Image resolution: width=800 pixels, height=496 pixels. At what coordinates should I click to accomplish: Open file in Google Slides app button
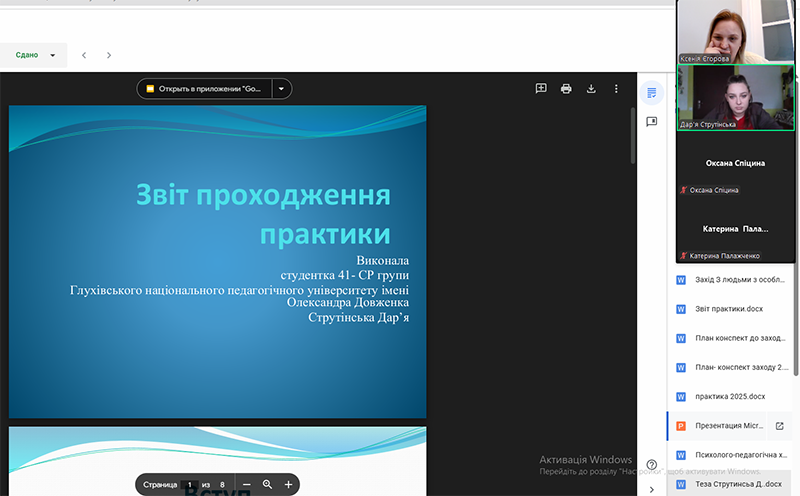[x=205, y=89]
